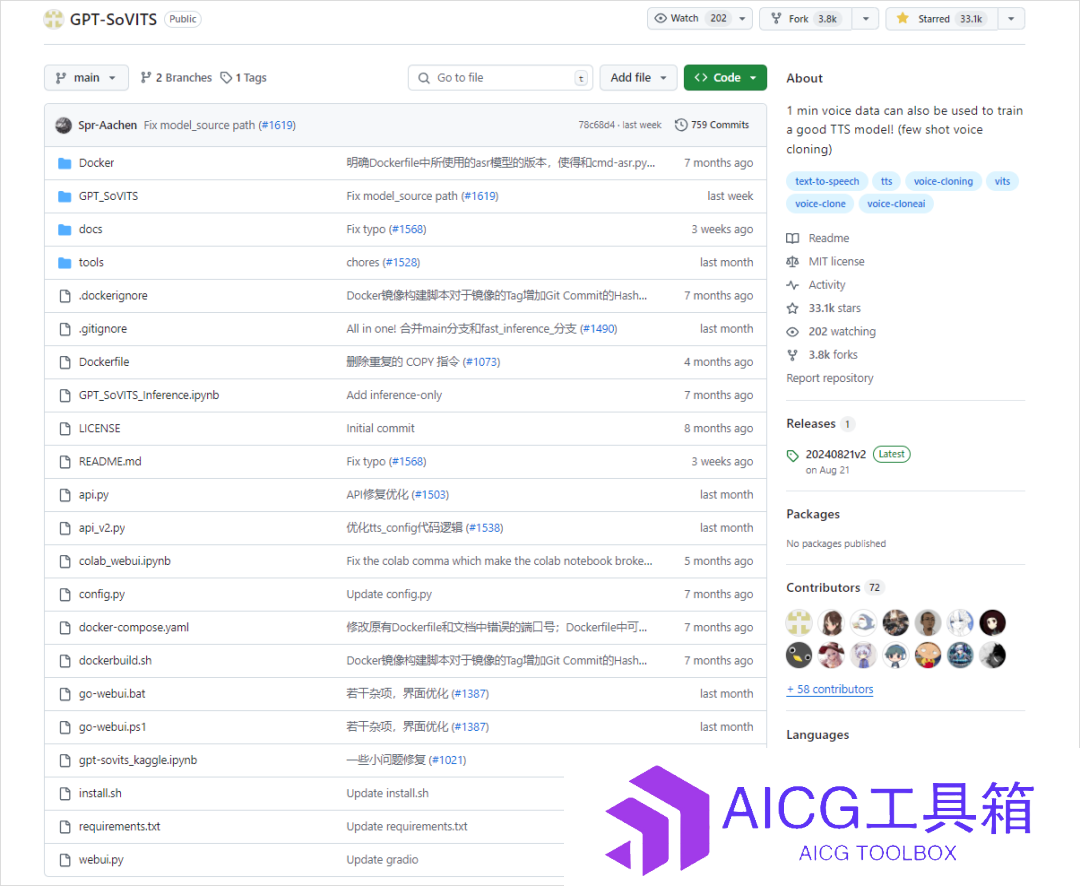Click the star icon beside 33.1k stars
Image resolution: width=1080 pixels, height=886 pixels.
tap(793, 309)
